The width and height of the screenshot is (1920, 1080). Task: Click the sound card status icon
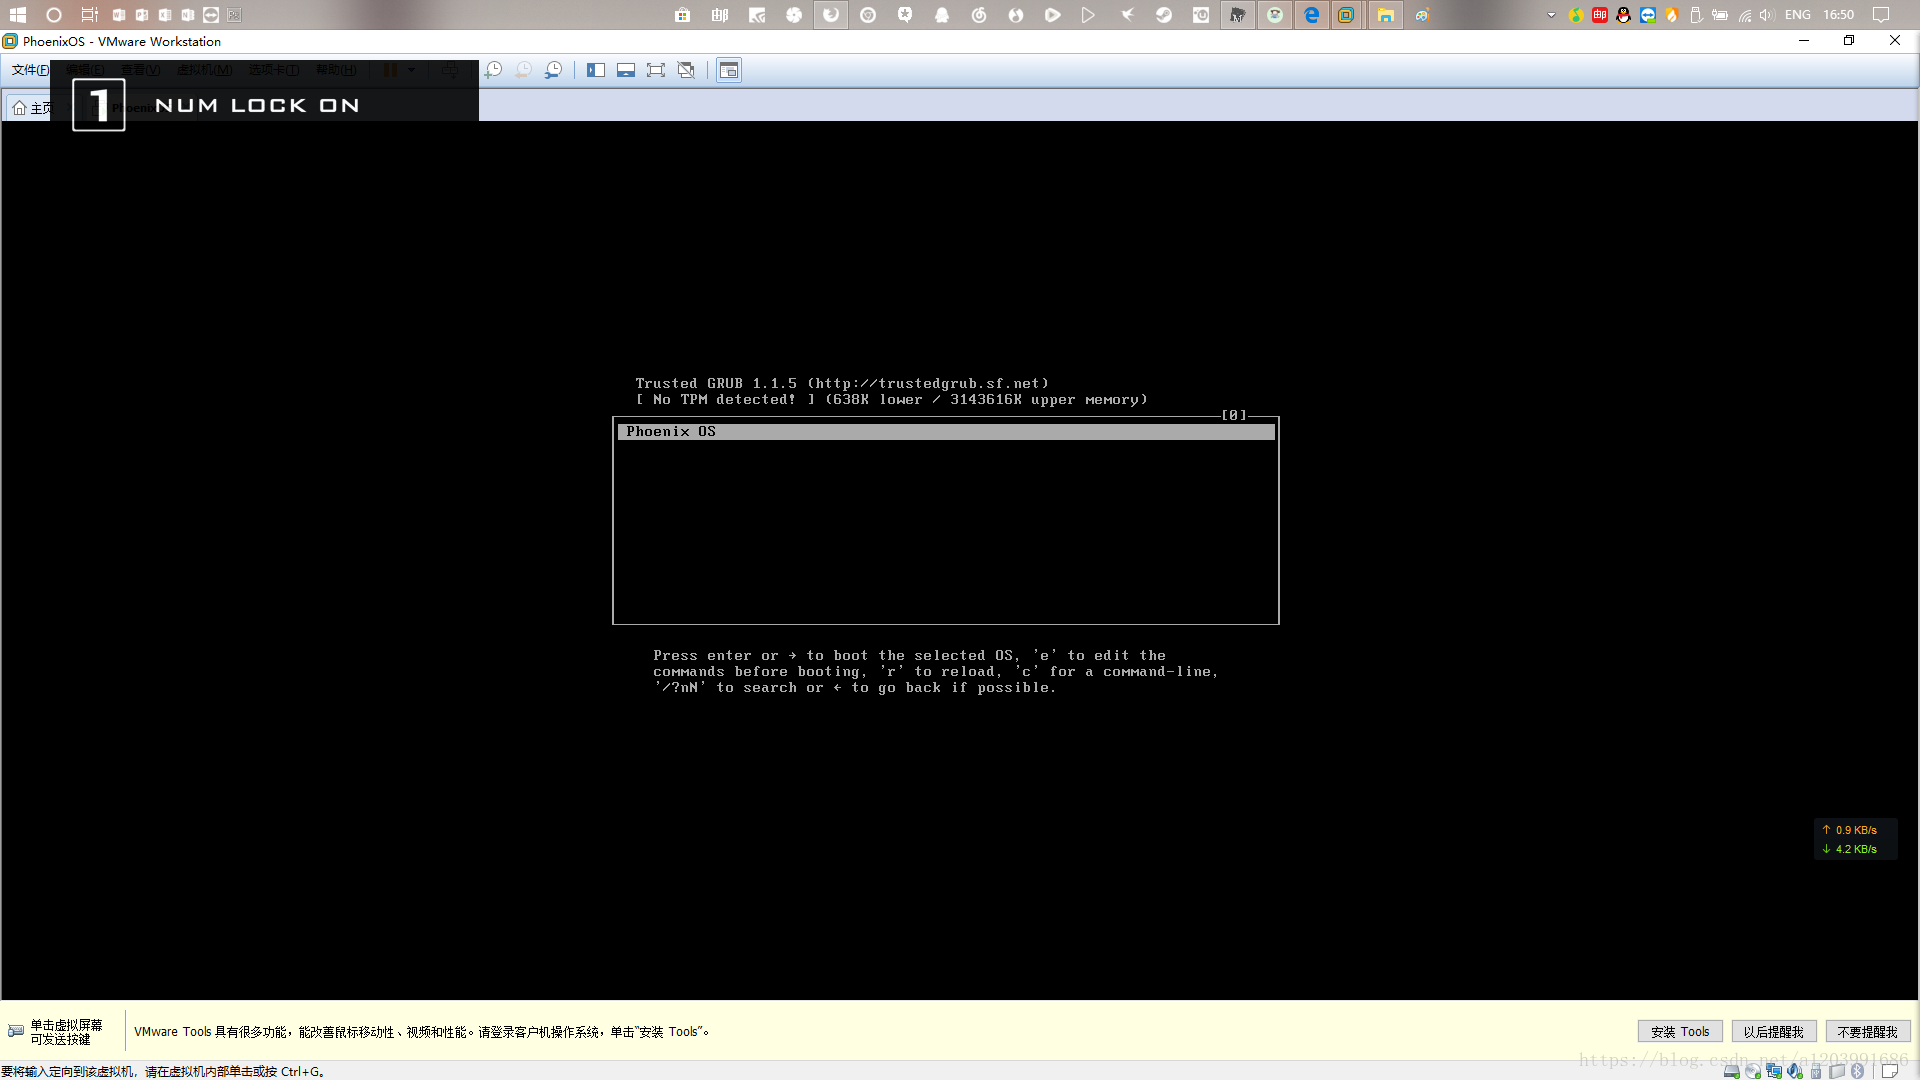coord(1795,1071)
